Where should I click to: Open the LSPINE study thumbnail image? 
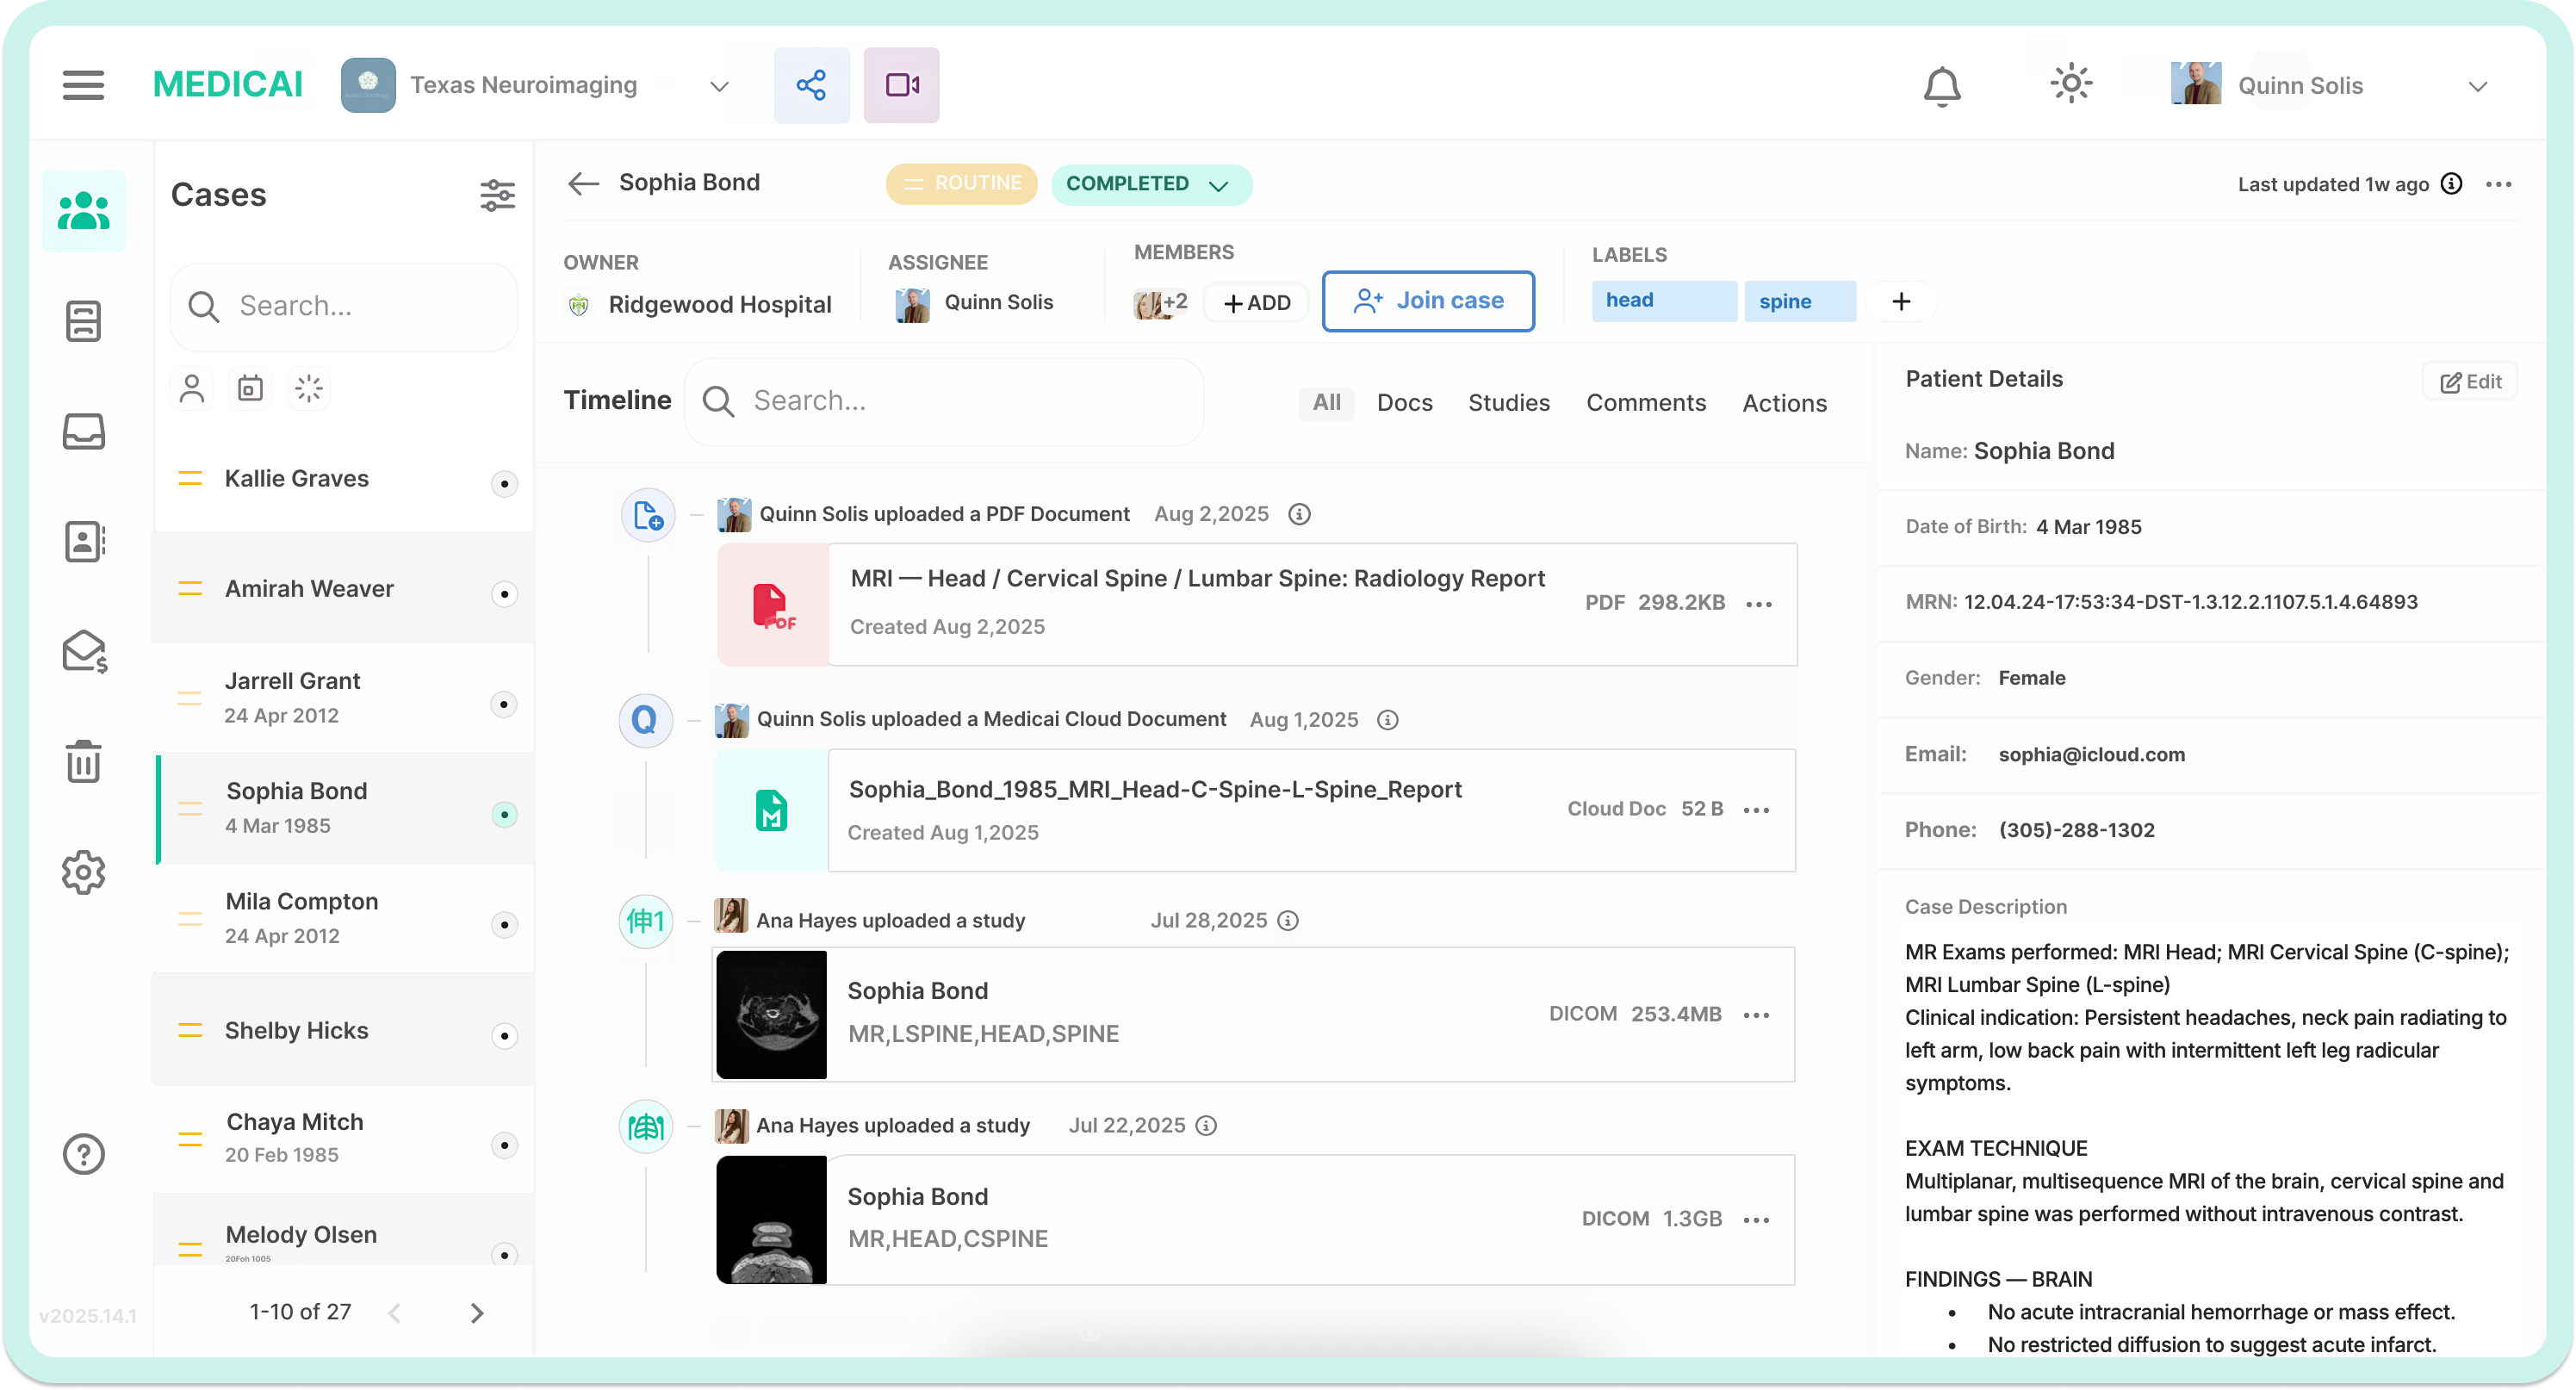coord(771,1015)
